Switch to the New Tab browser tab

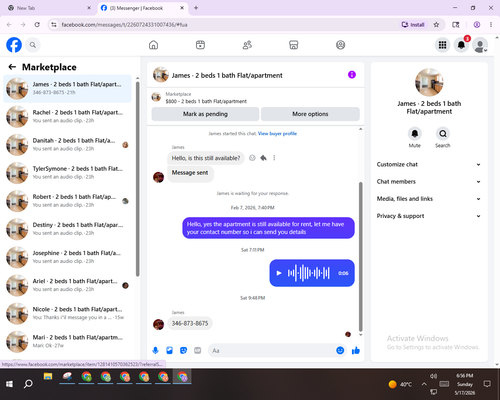[x=49, y=8]
